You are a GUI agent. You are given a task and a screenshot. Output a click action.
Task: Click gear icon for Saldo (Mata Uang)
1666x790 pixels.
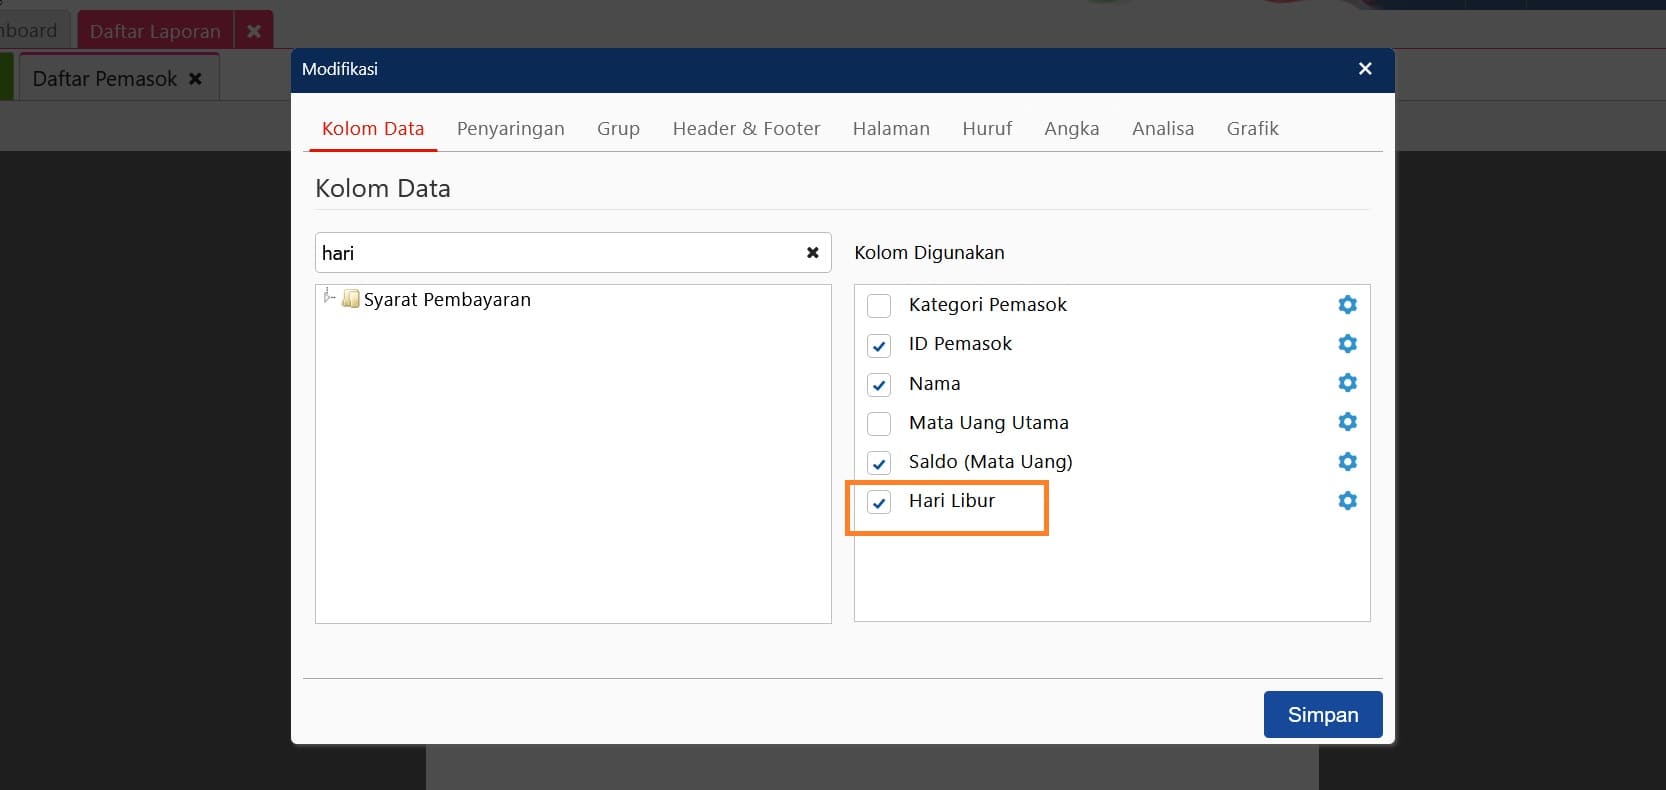1347,462
